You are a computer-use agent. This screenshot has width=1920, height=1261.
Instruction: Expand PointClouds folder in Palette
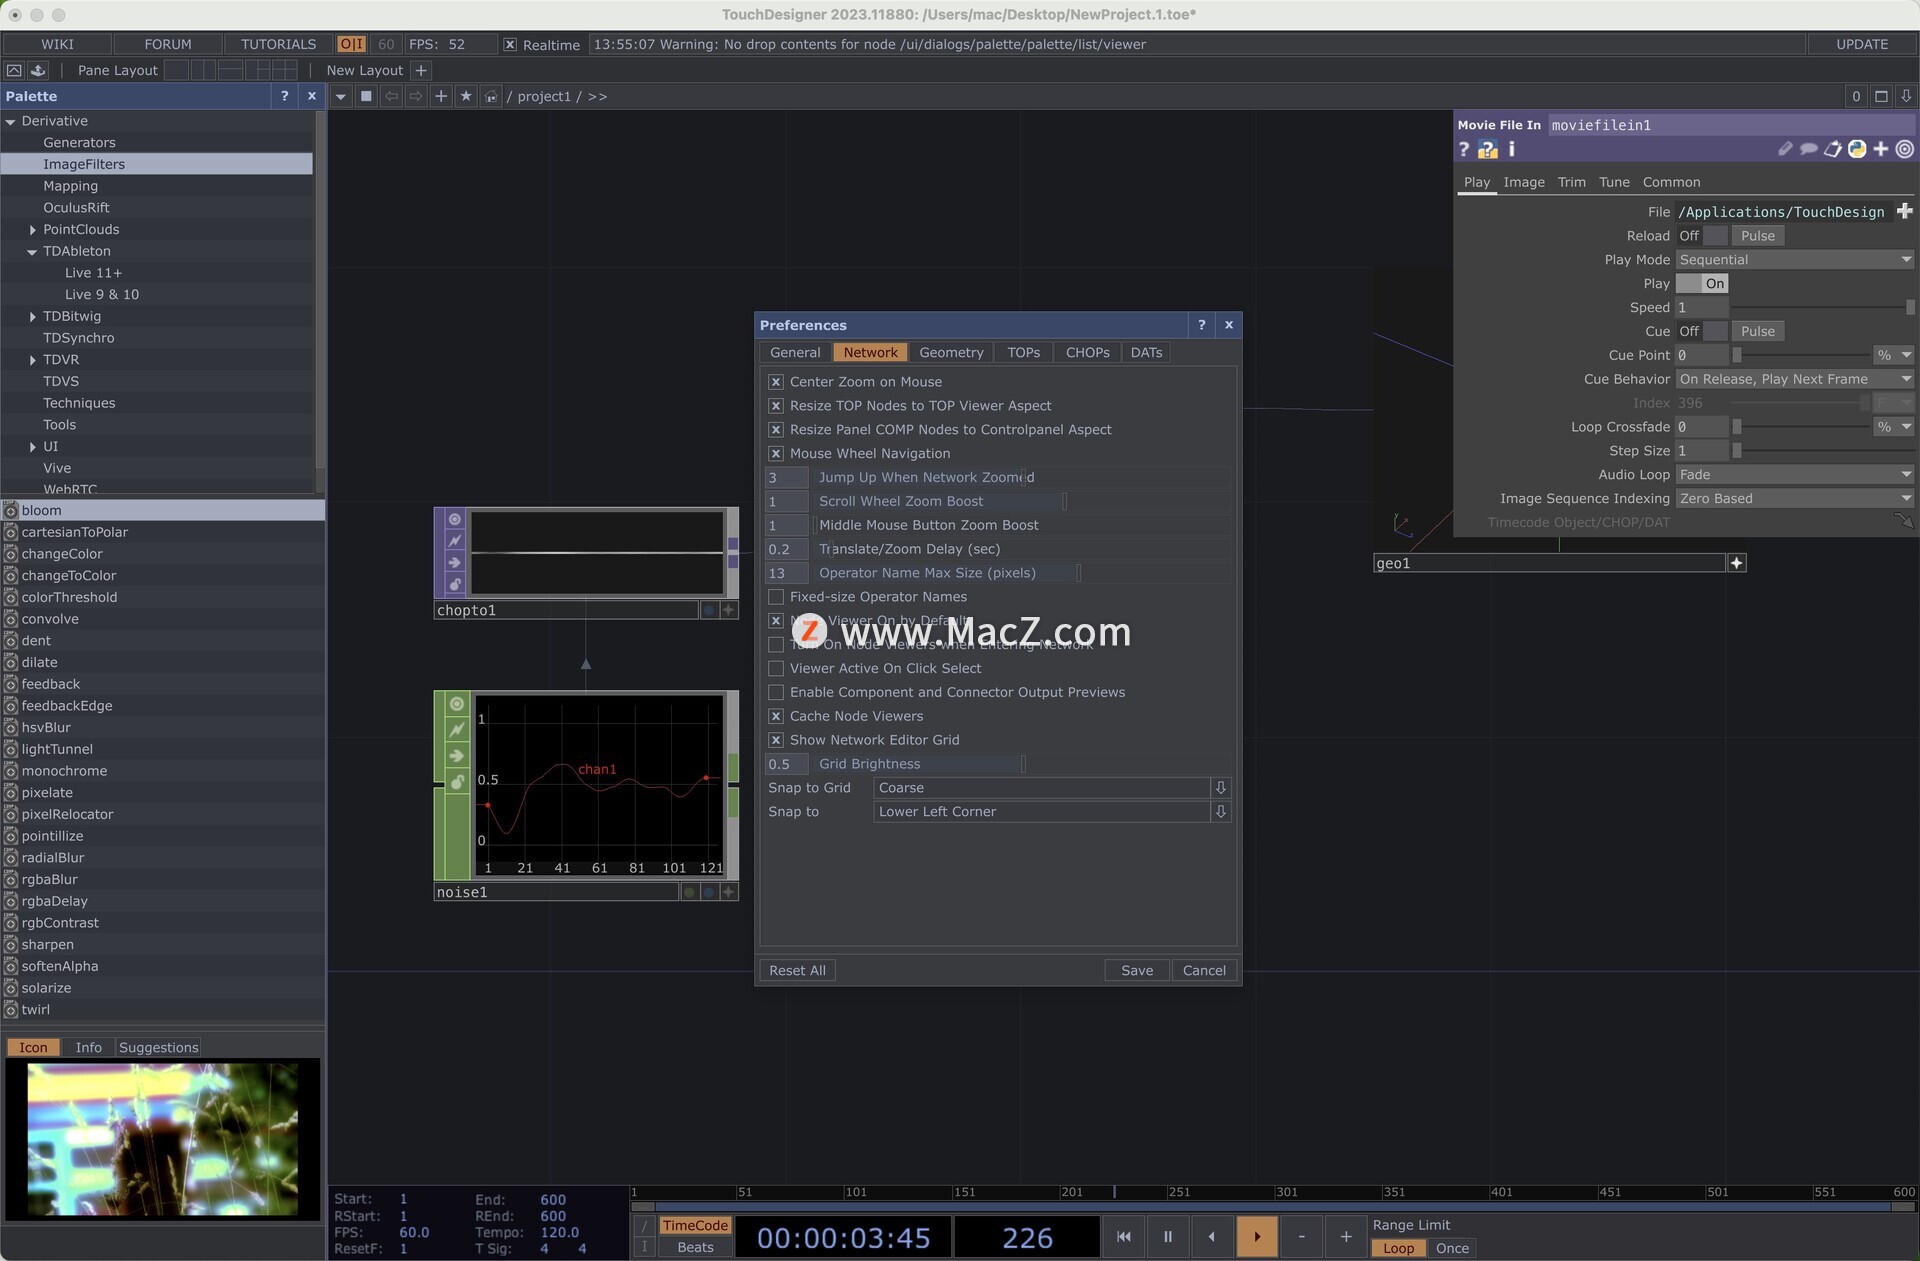pyautogui.click(x=33, y=230)
